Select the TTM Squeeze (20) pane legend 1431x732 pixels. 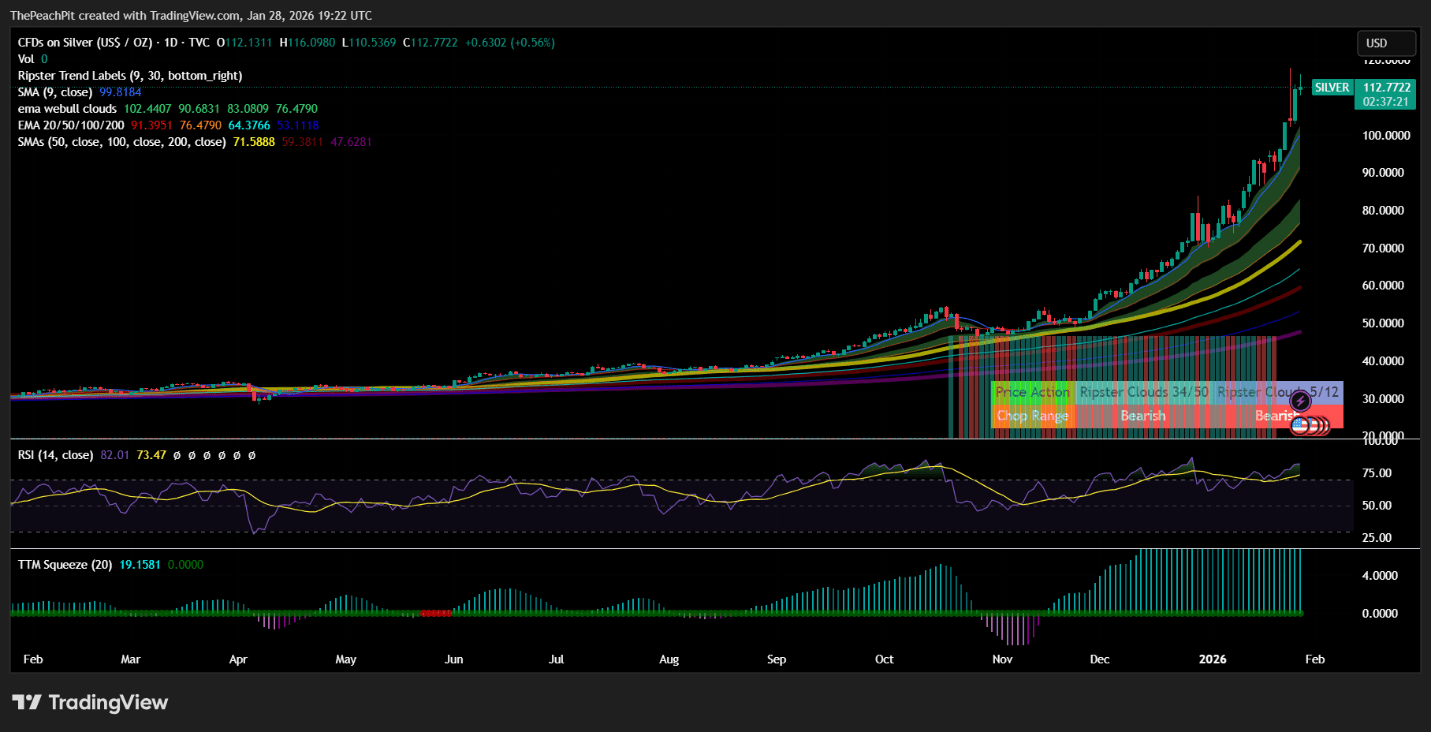point(64,564)
